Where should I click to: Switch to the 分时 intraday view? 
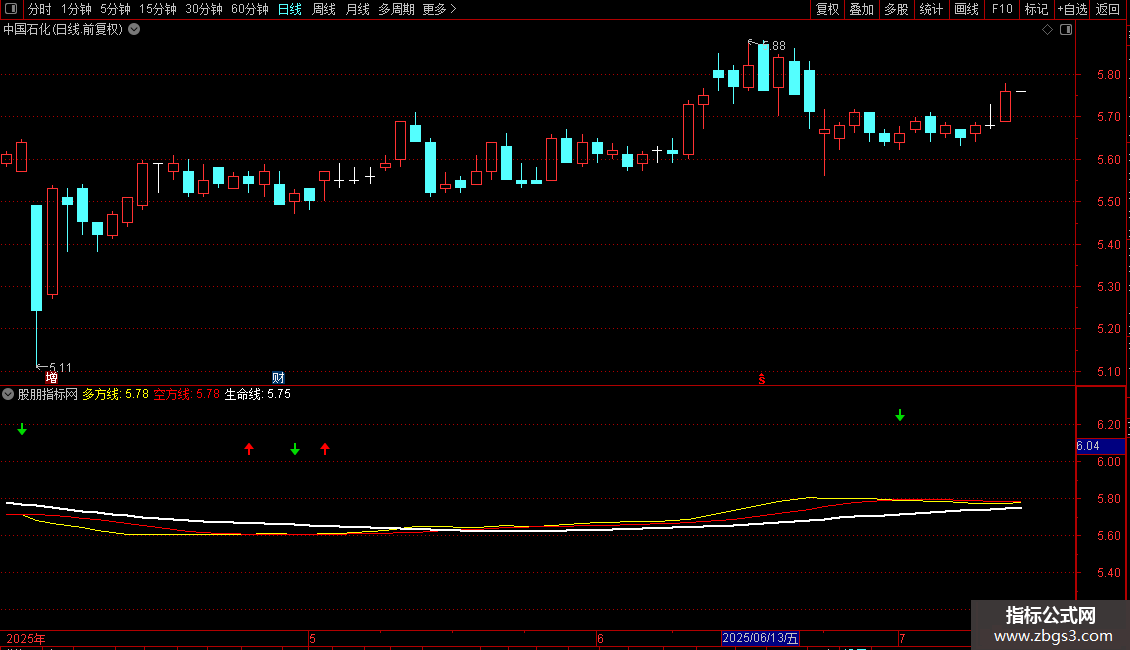40,9
